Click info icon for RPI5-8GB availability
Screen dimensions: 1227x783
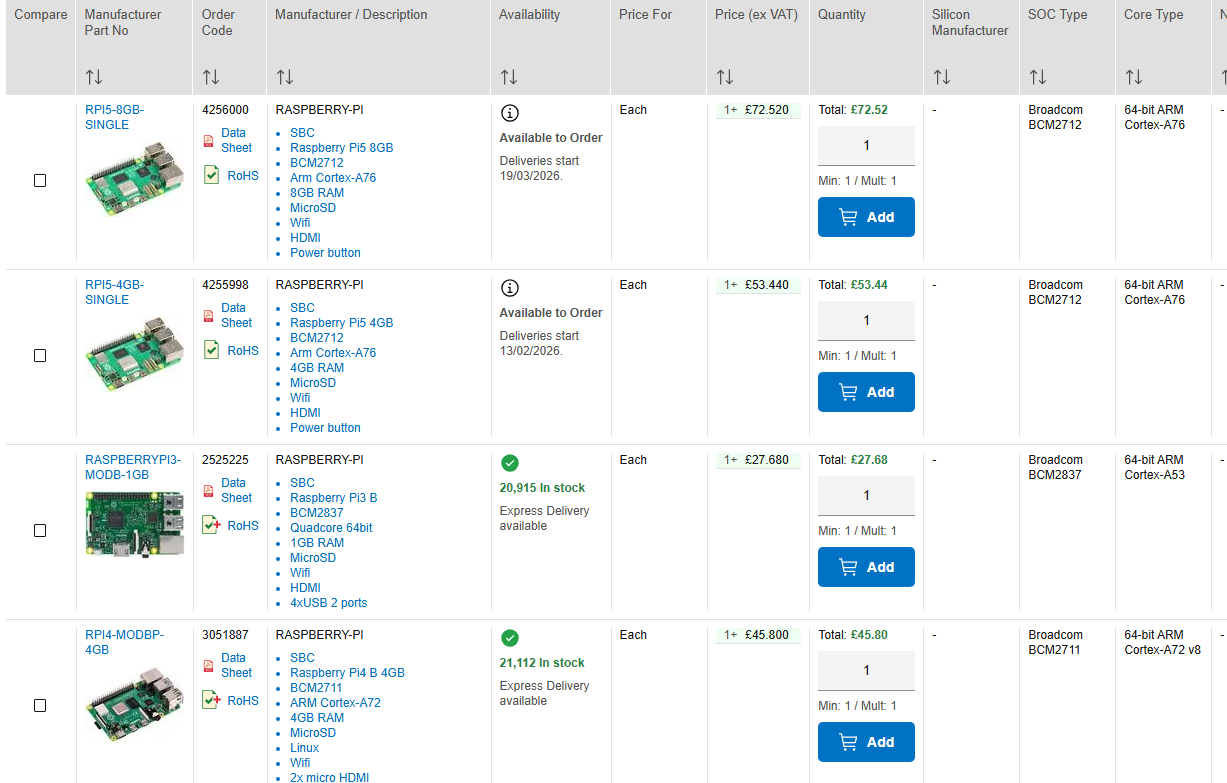click(510, 113)
